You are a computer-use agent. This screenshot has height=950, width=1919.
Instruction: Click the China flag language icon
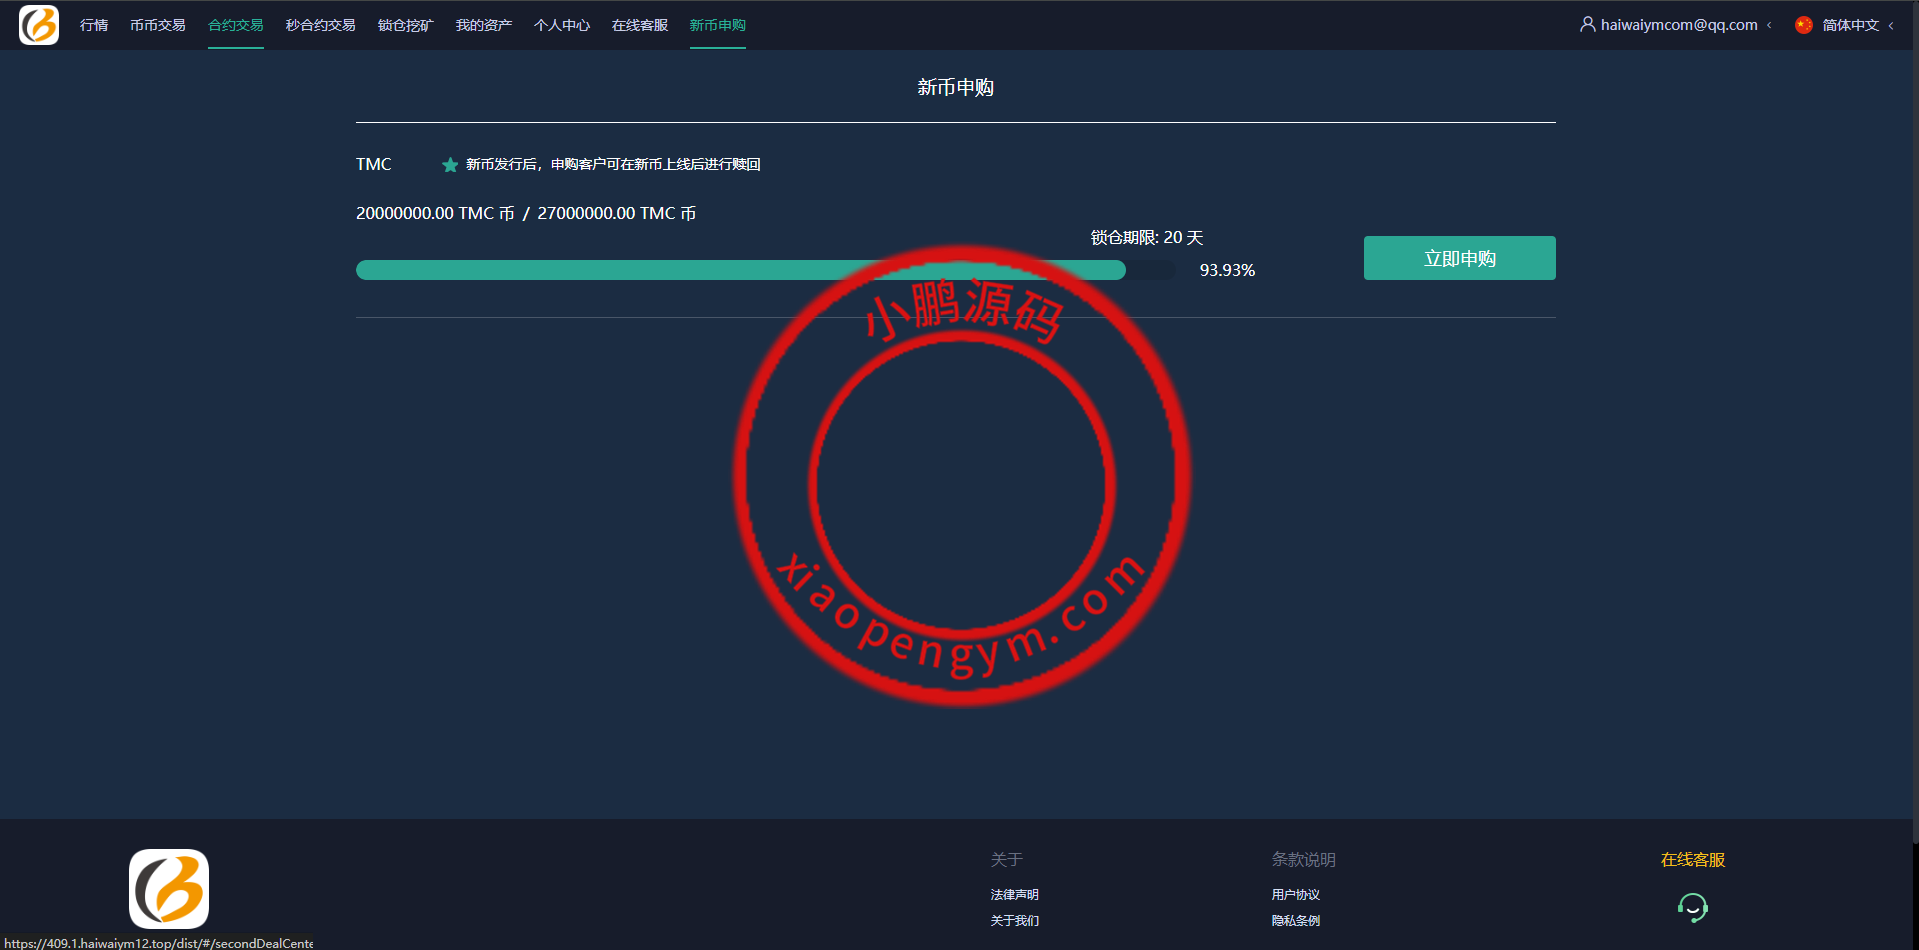[1803, 25]
